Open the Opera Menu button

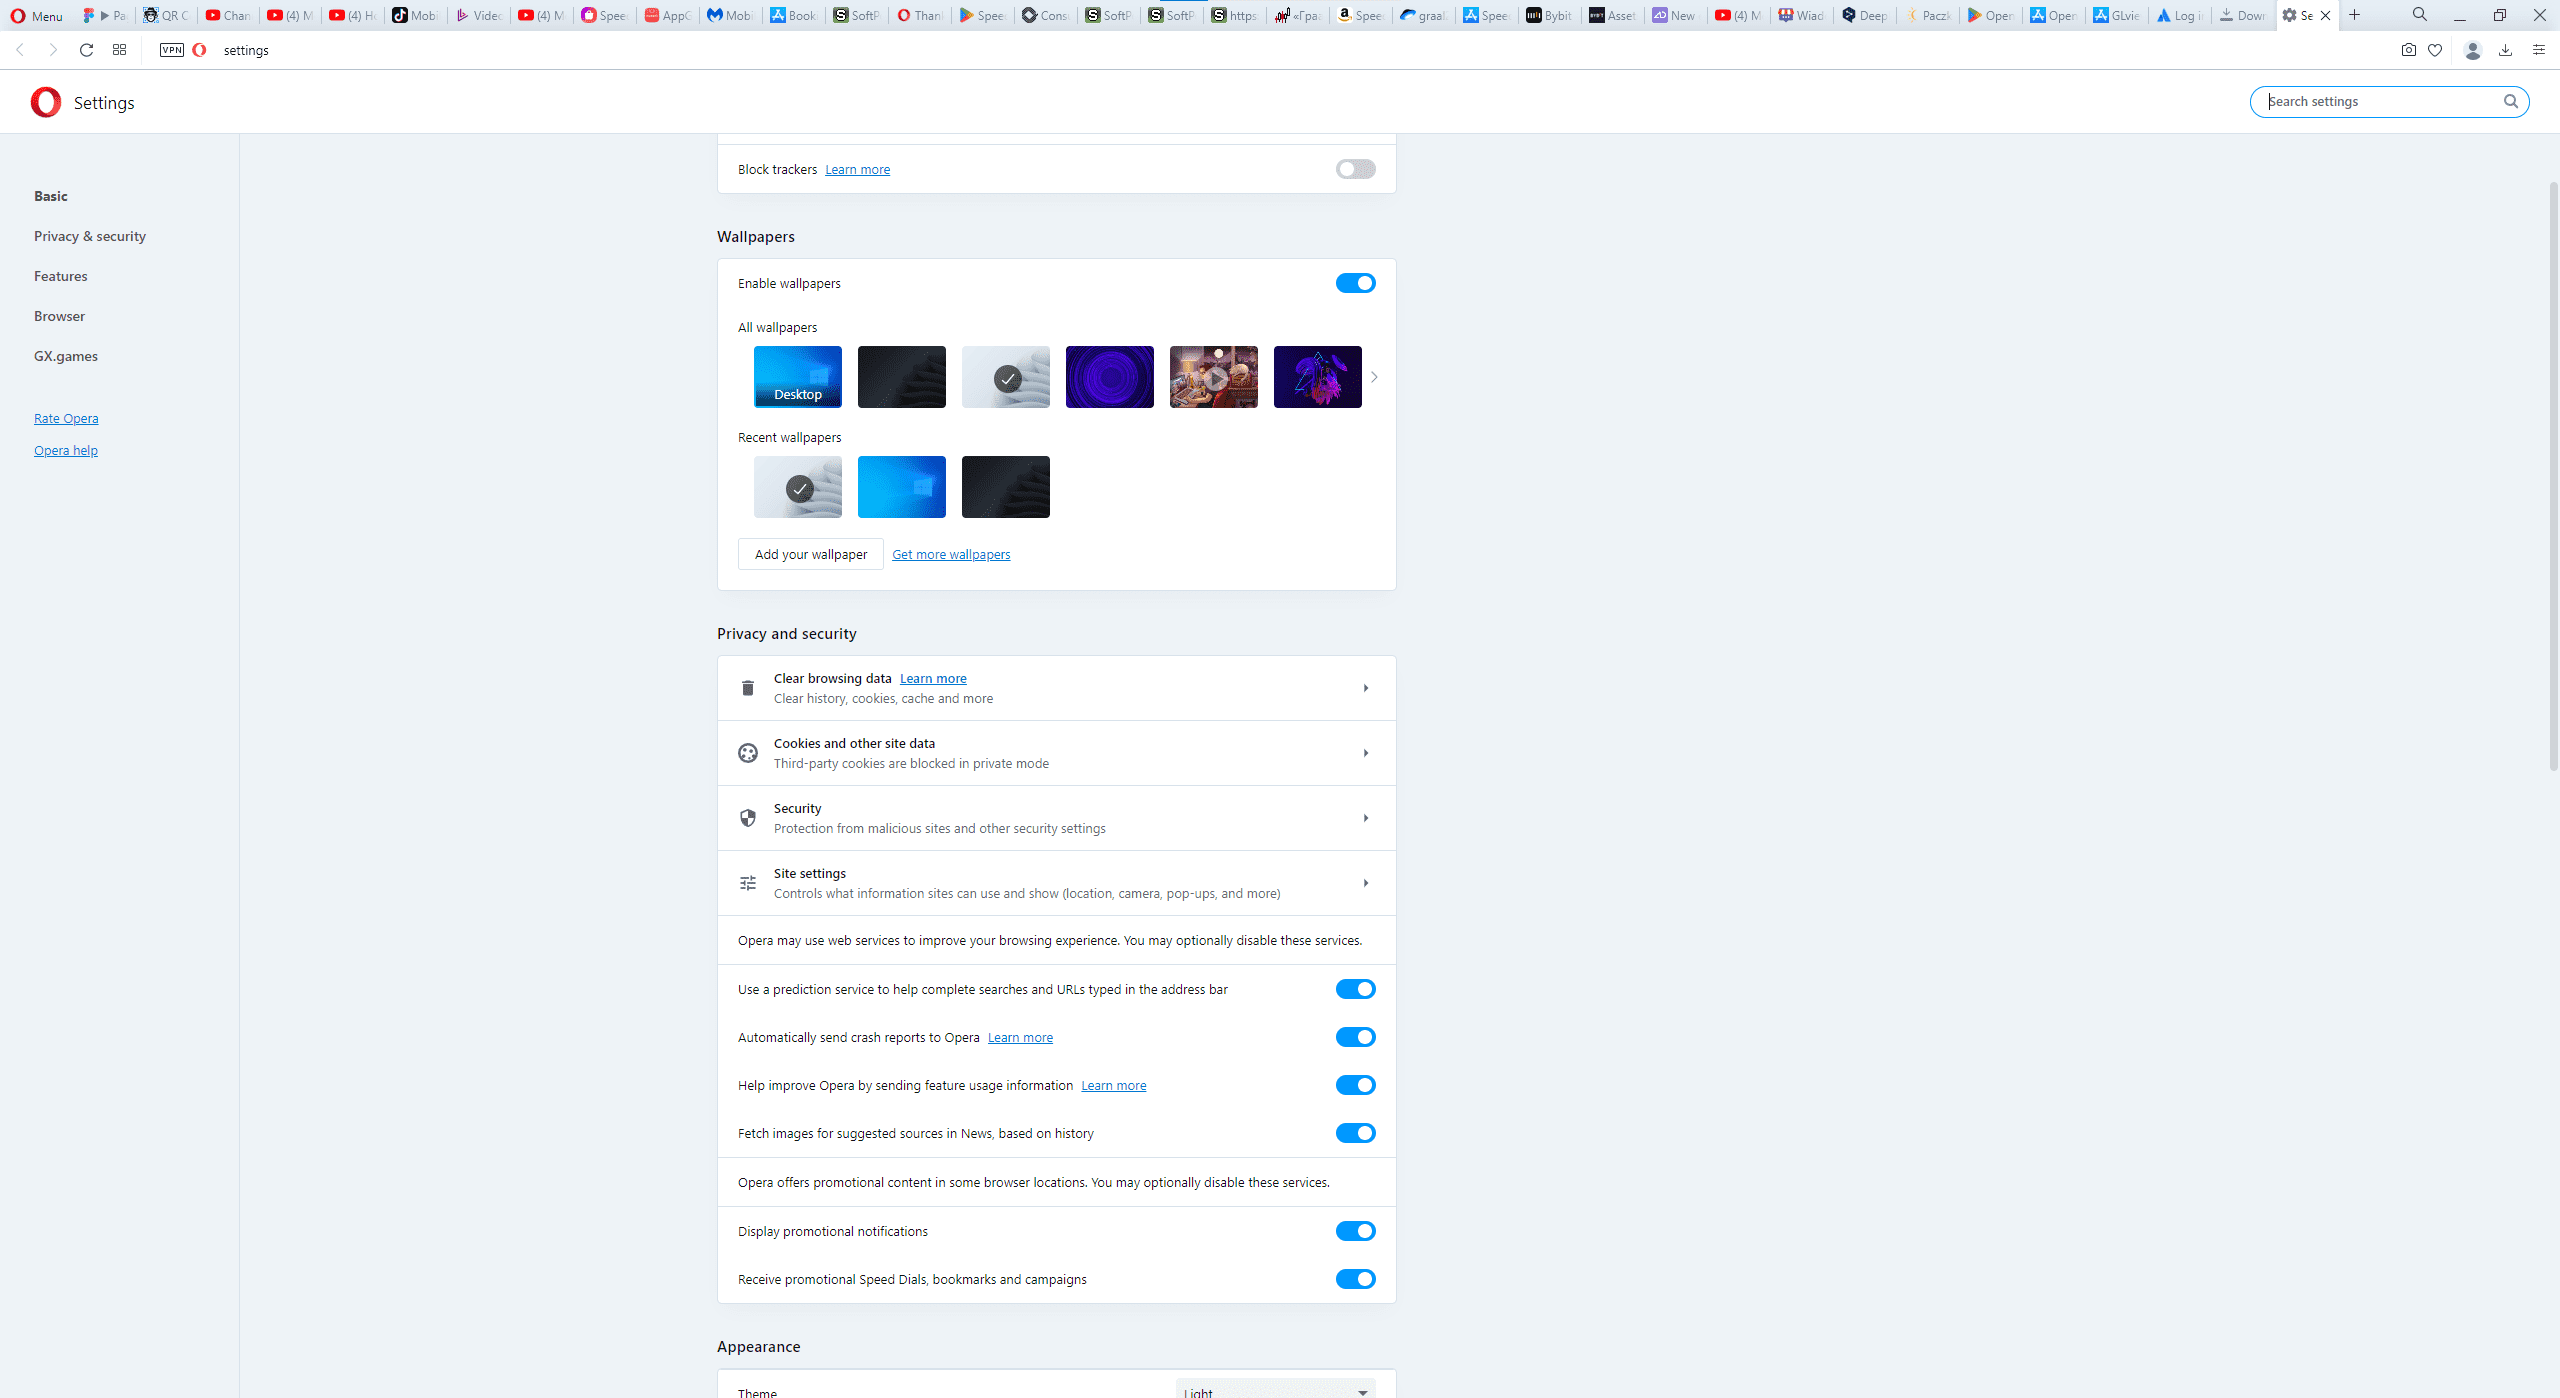(x=37, y=15)
